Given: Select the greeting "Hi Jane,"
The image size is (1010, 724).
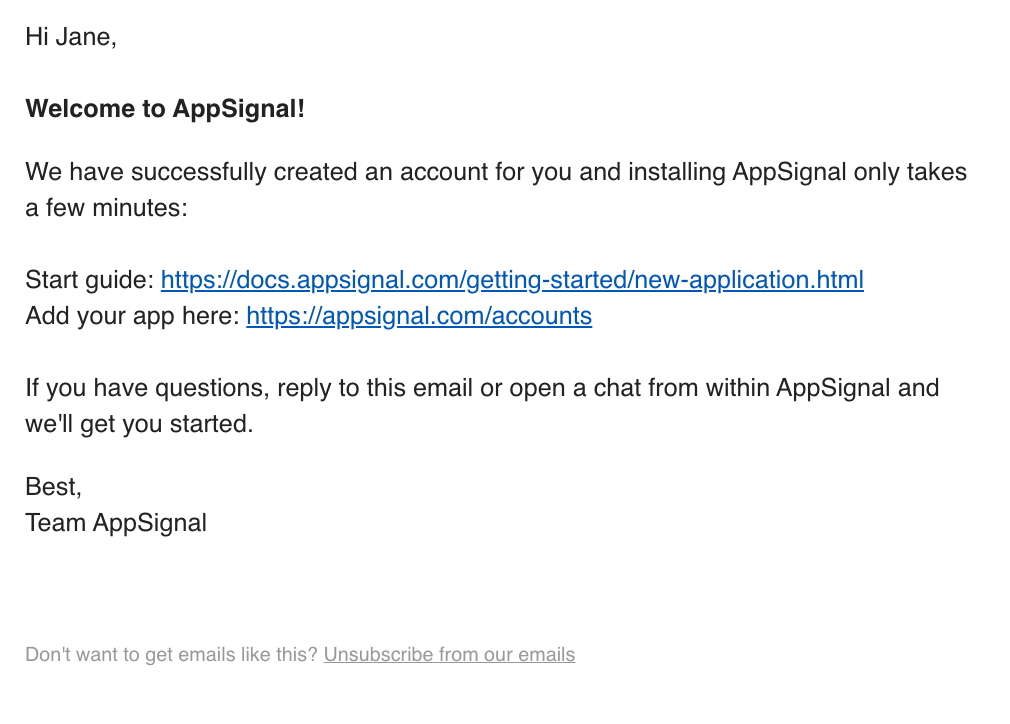Looking at the screenshot, I should point(70,36).
